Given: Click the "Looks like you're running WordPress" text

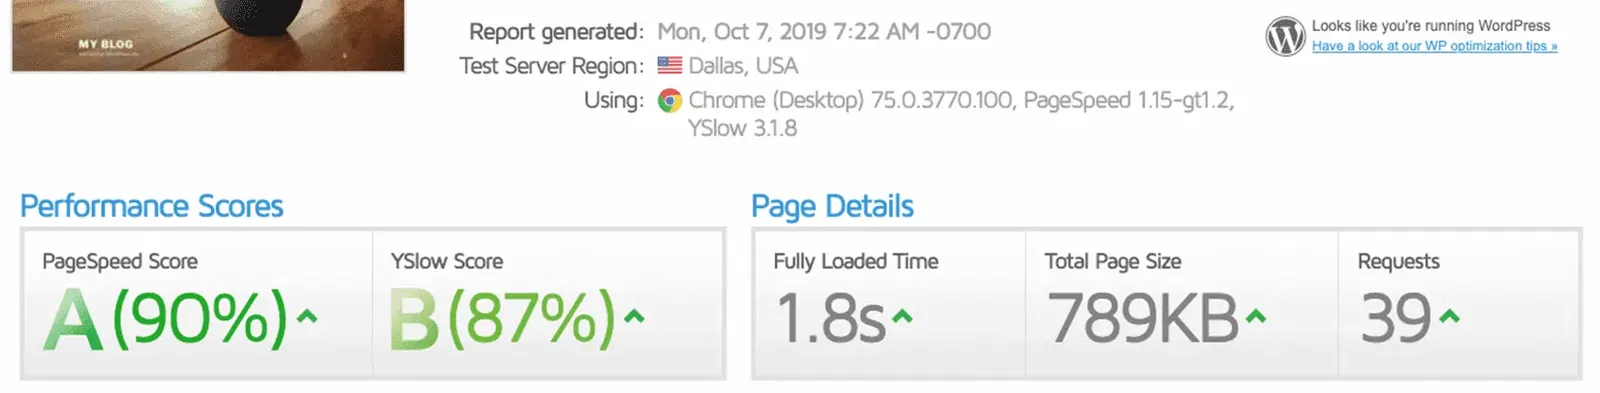Looking at the screenshot, I should tap(1431, 26).
